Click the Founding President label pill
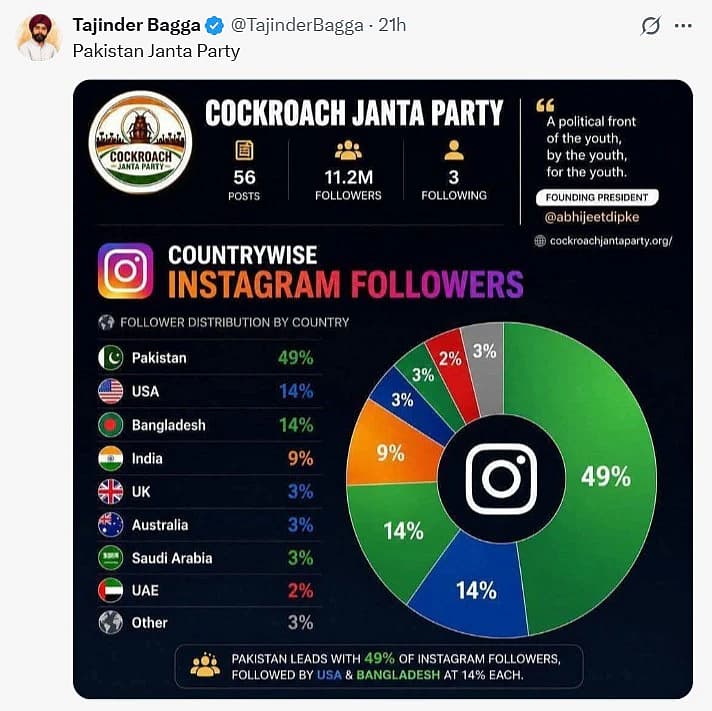 pos(597,198)
